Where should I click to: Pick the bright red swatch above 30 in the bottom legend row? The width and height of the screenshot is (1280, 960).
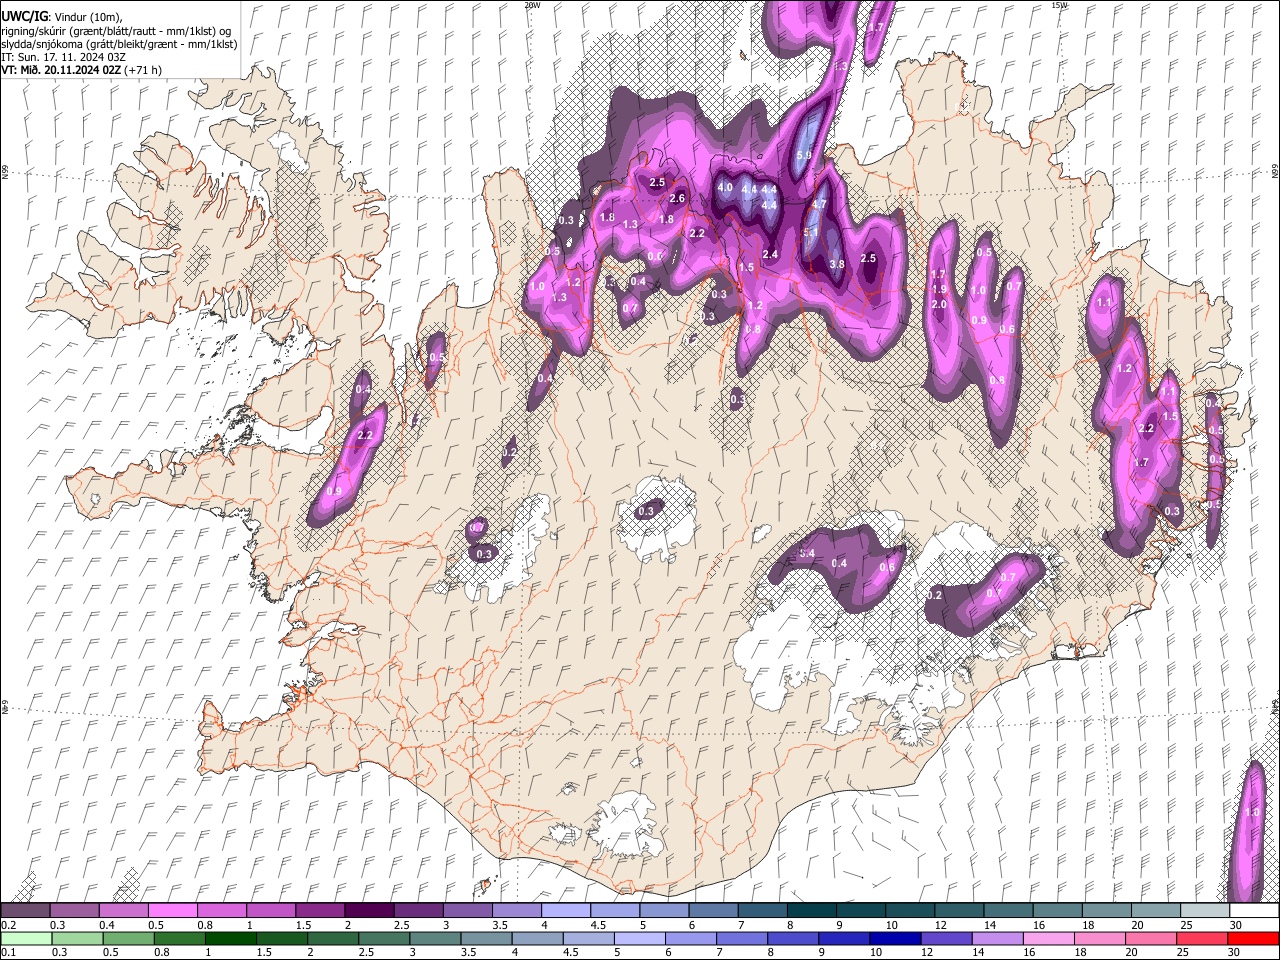coord(1253,938)
